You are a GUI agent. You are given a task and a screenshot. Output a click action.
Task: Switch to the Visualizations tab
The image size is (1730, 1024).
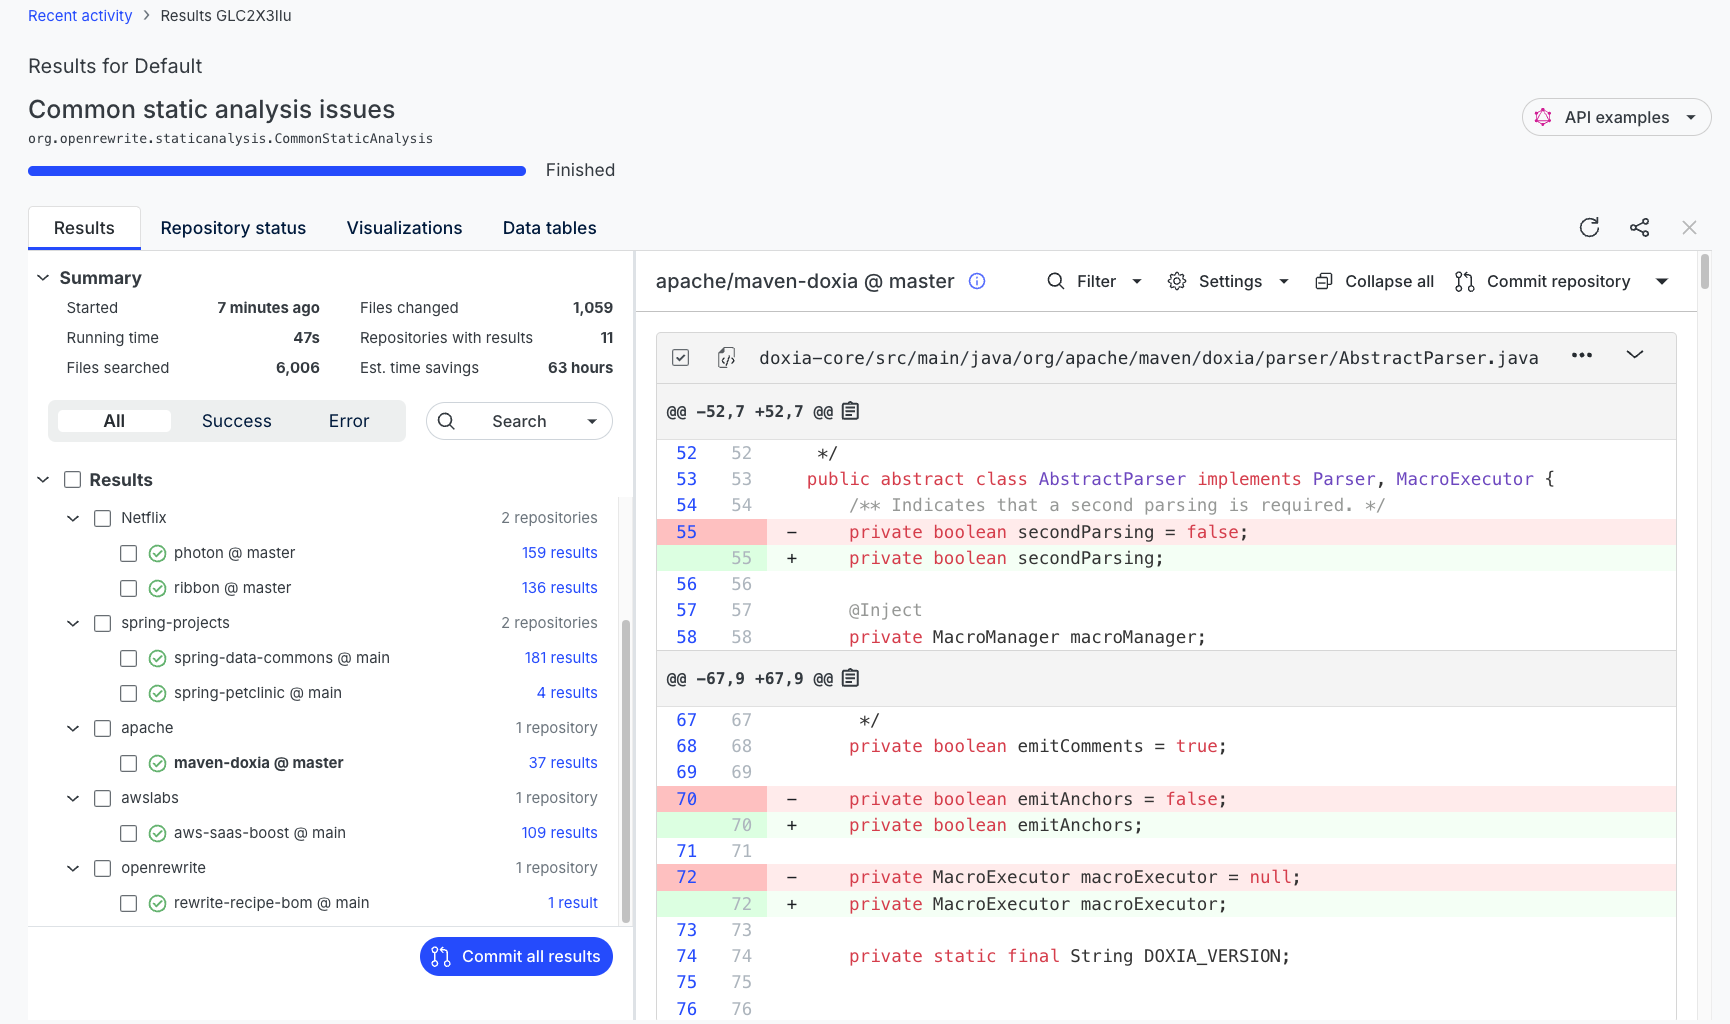click(x=404, y=228)
